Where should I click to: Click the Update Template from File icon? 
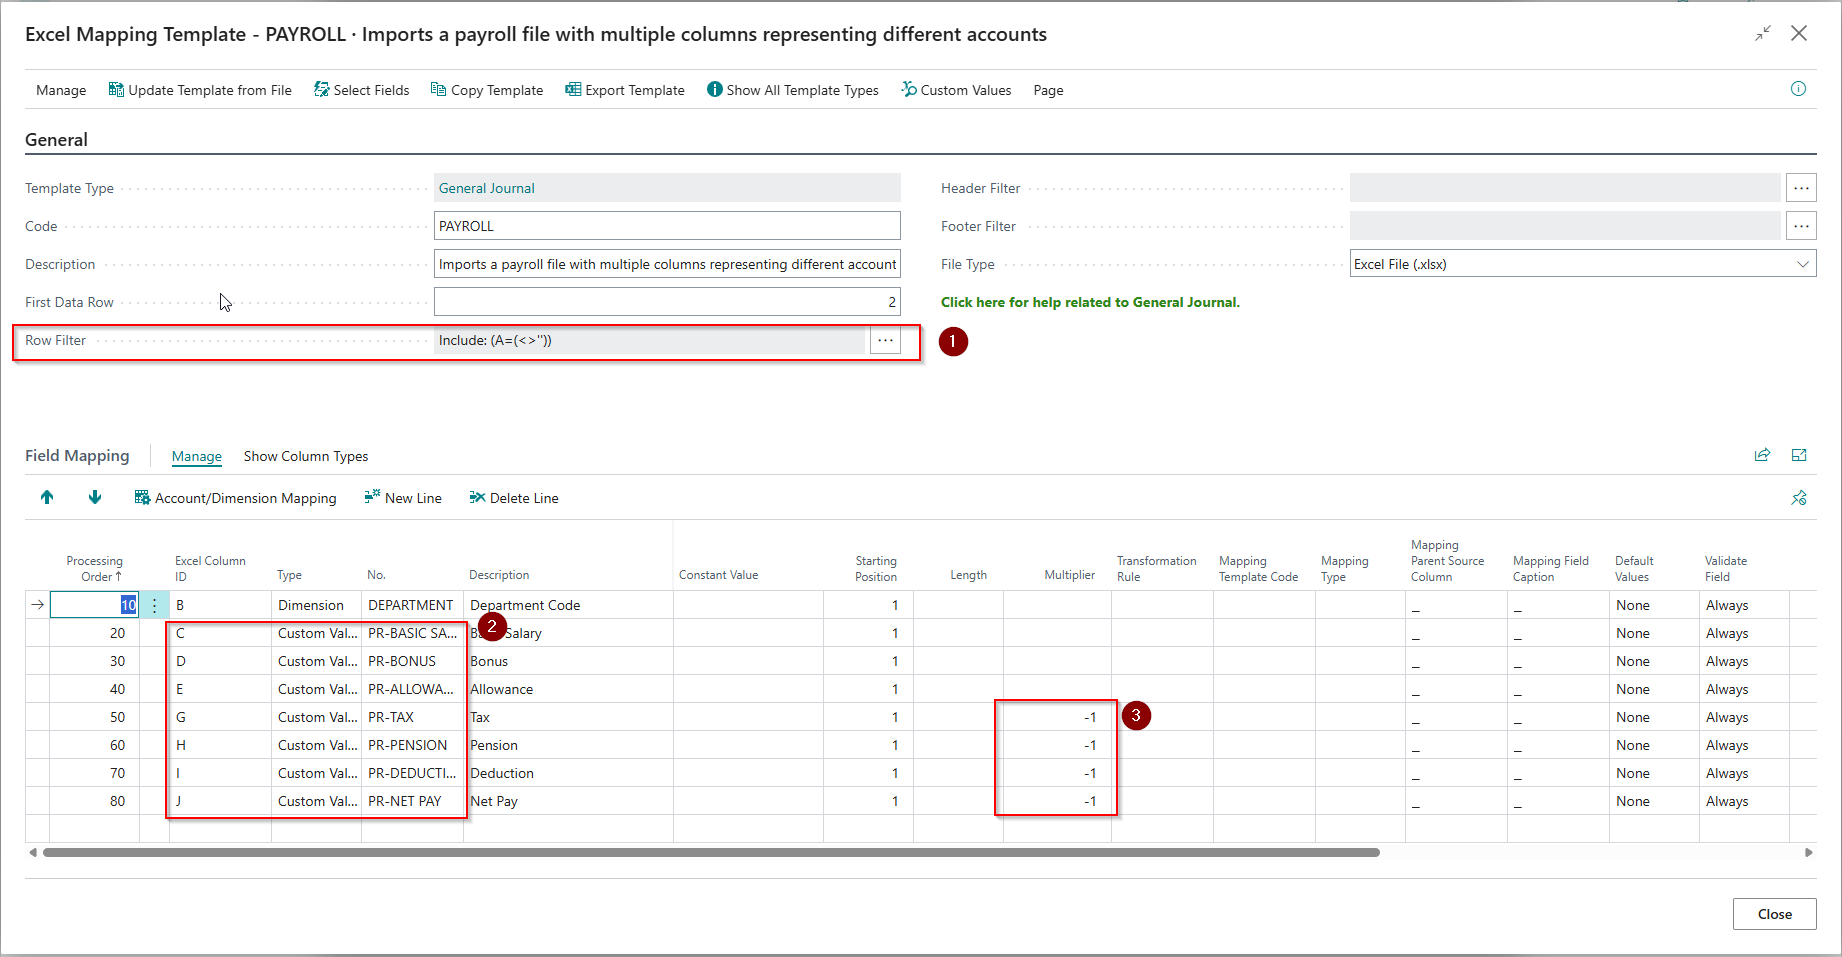click(x=115, y=89)
